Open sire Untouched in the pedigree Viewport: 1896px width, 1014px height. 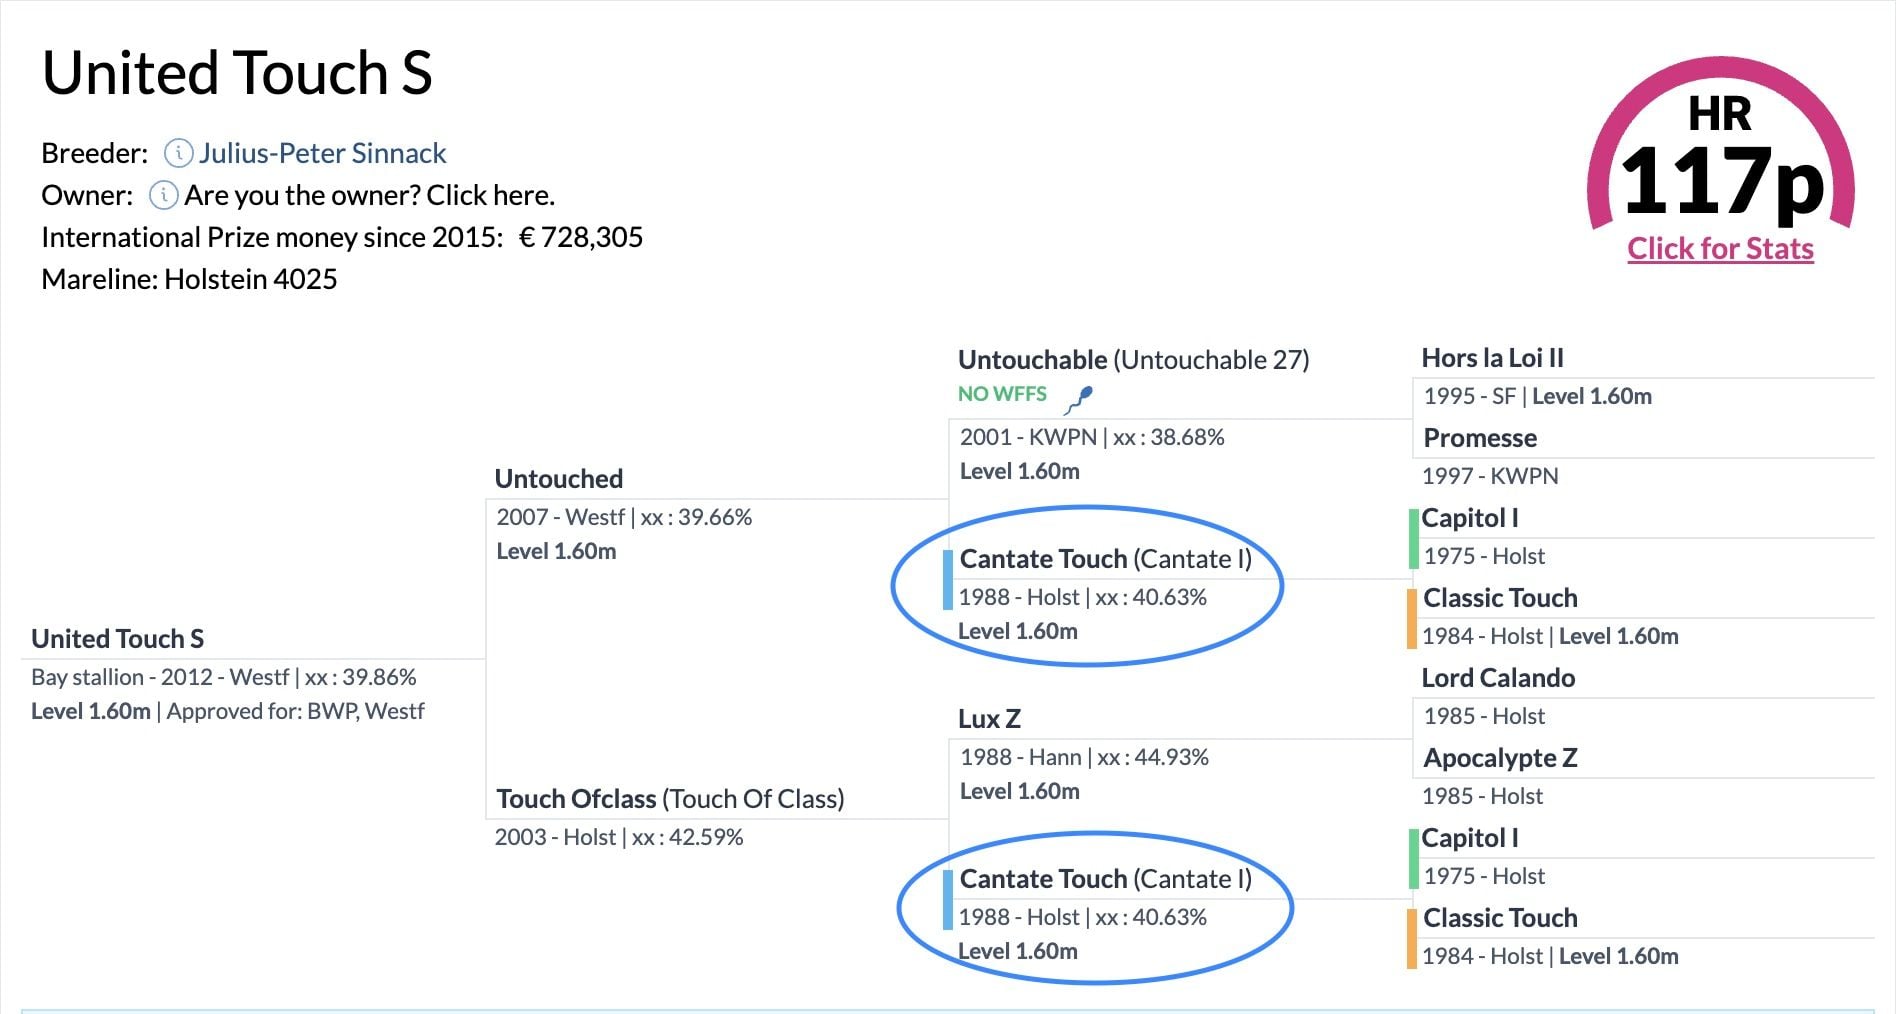559,479
